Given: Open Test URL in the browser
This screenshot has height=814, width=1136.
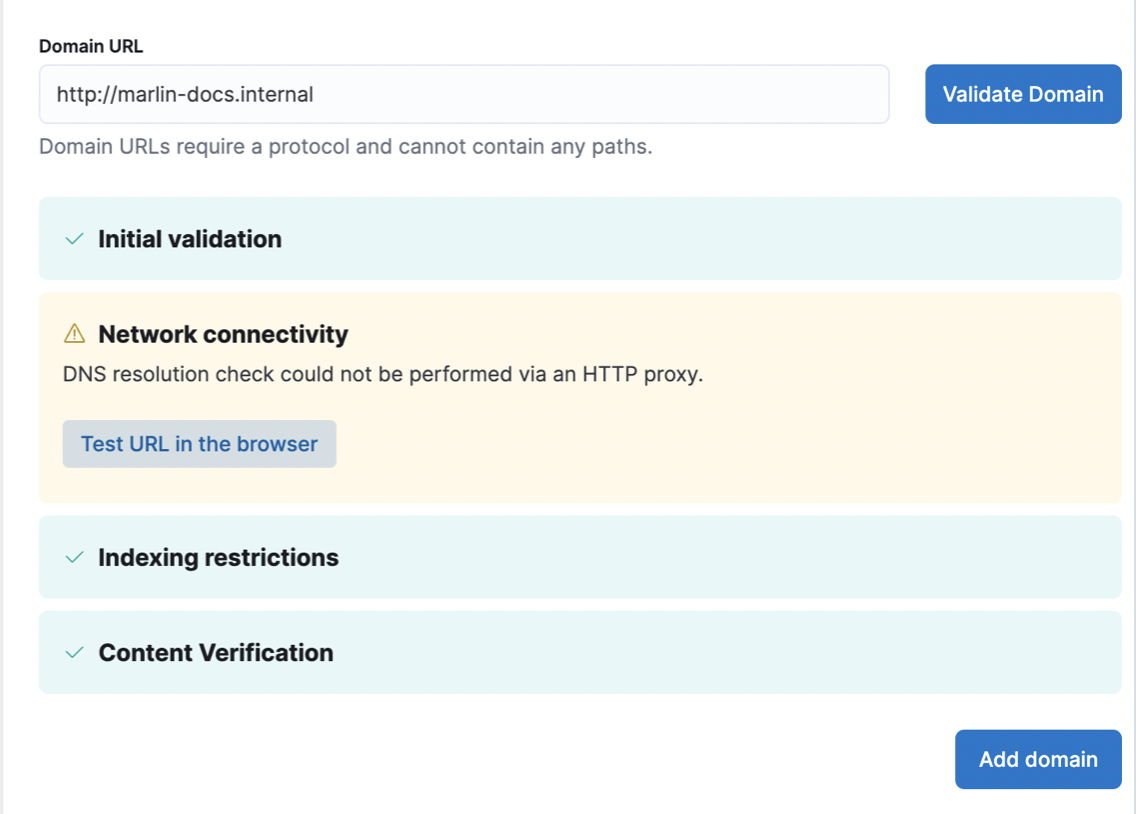Looking at the screenshot, I should (x=199, y=443).
